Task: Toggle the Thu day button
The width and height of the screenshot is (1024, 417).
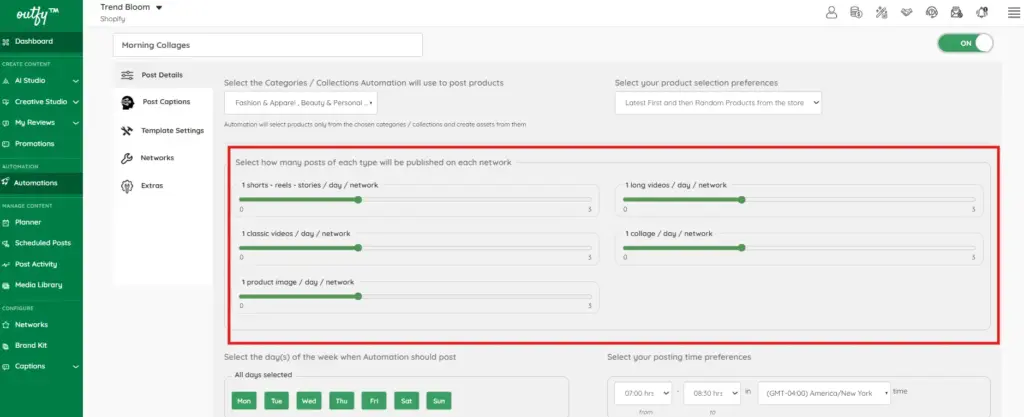Action: coord(342,401)
